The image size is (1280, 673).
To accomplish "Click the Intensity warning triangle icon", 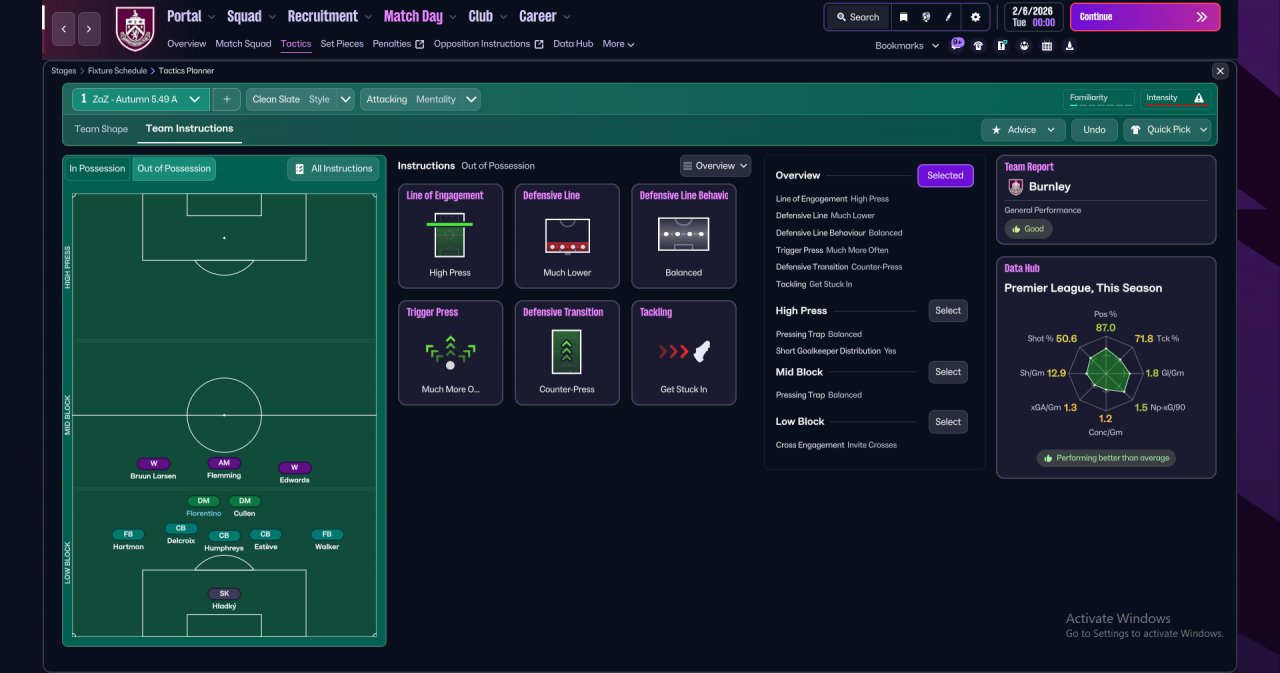I will point(1198,98).
